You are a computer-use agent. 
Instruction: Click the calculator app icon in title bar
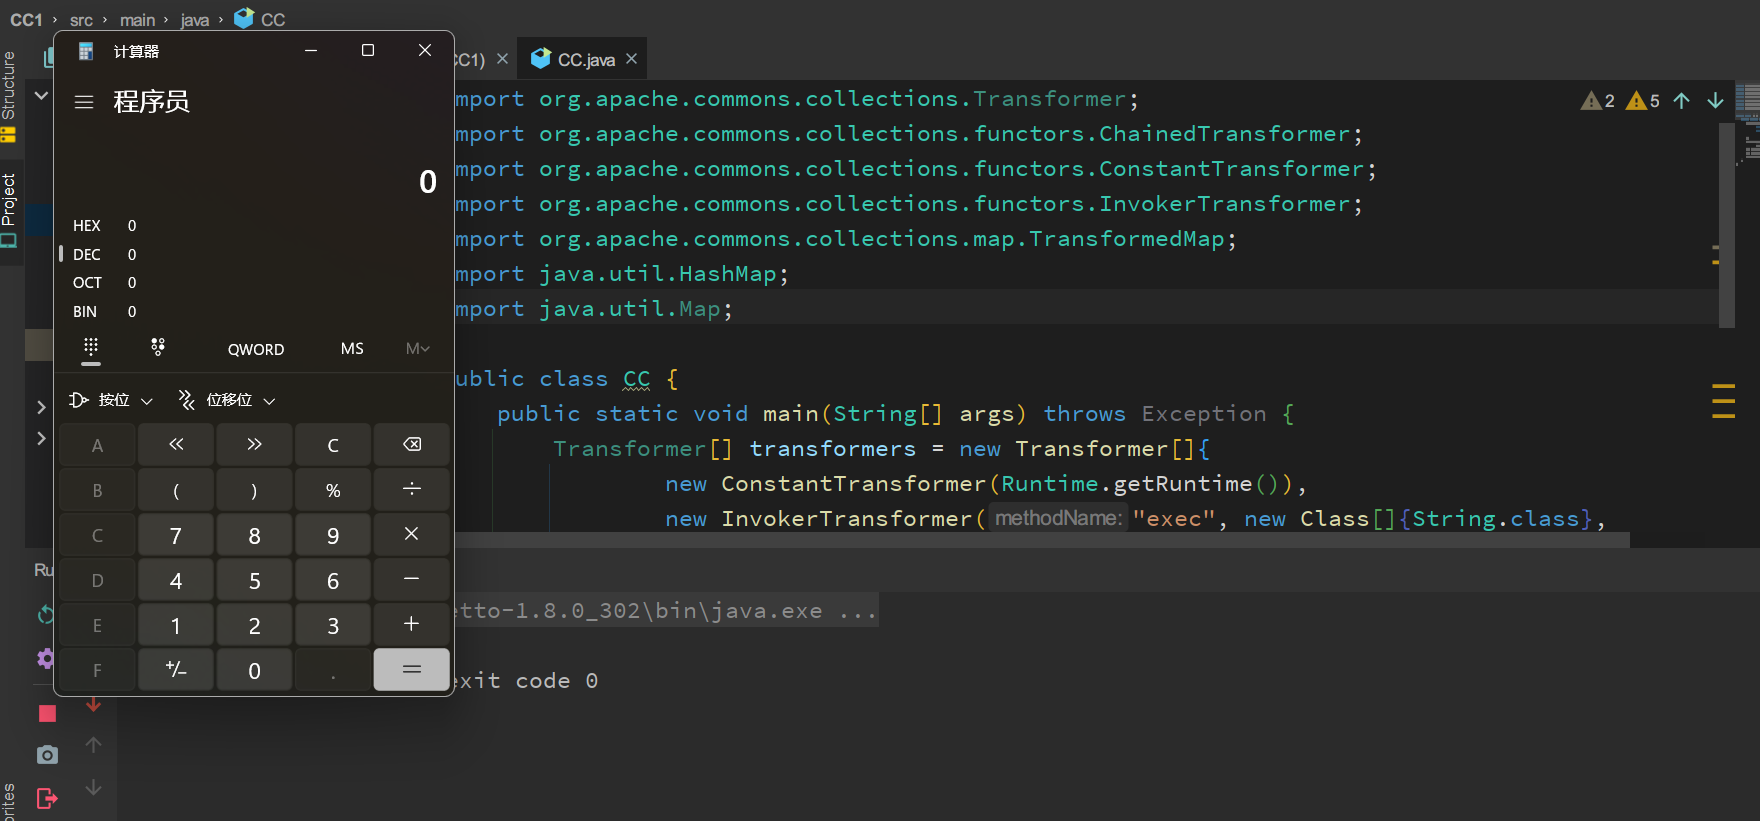[x=86, y=51]
